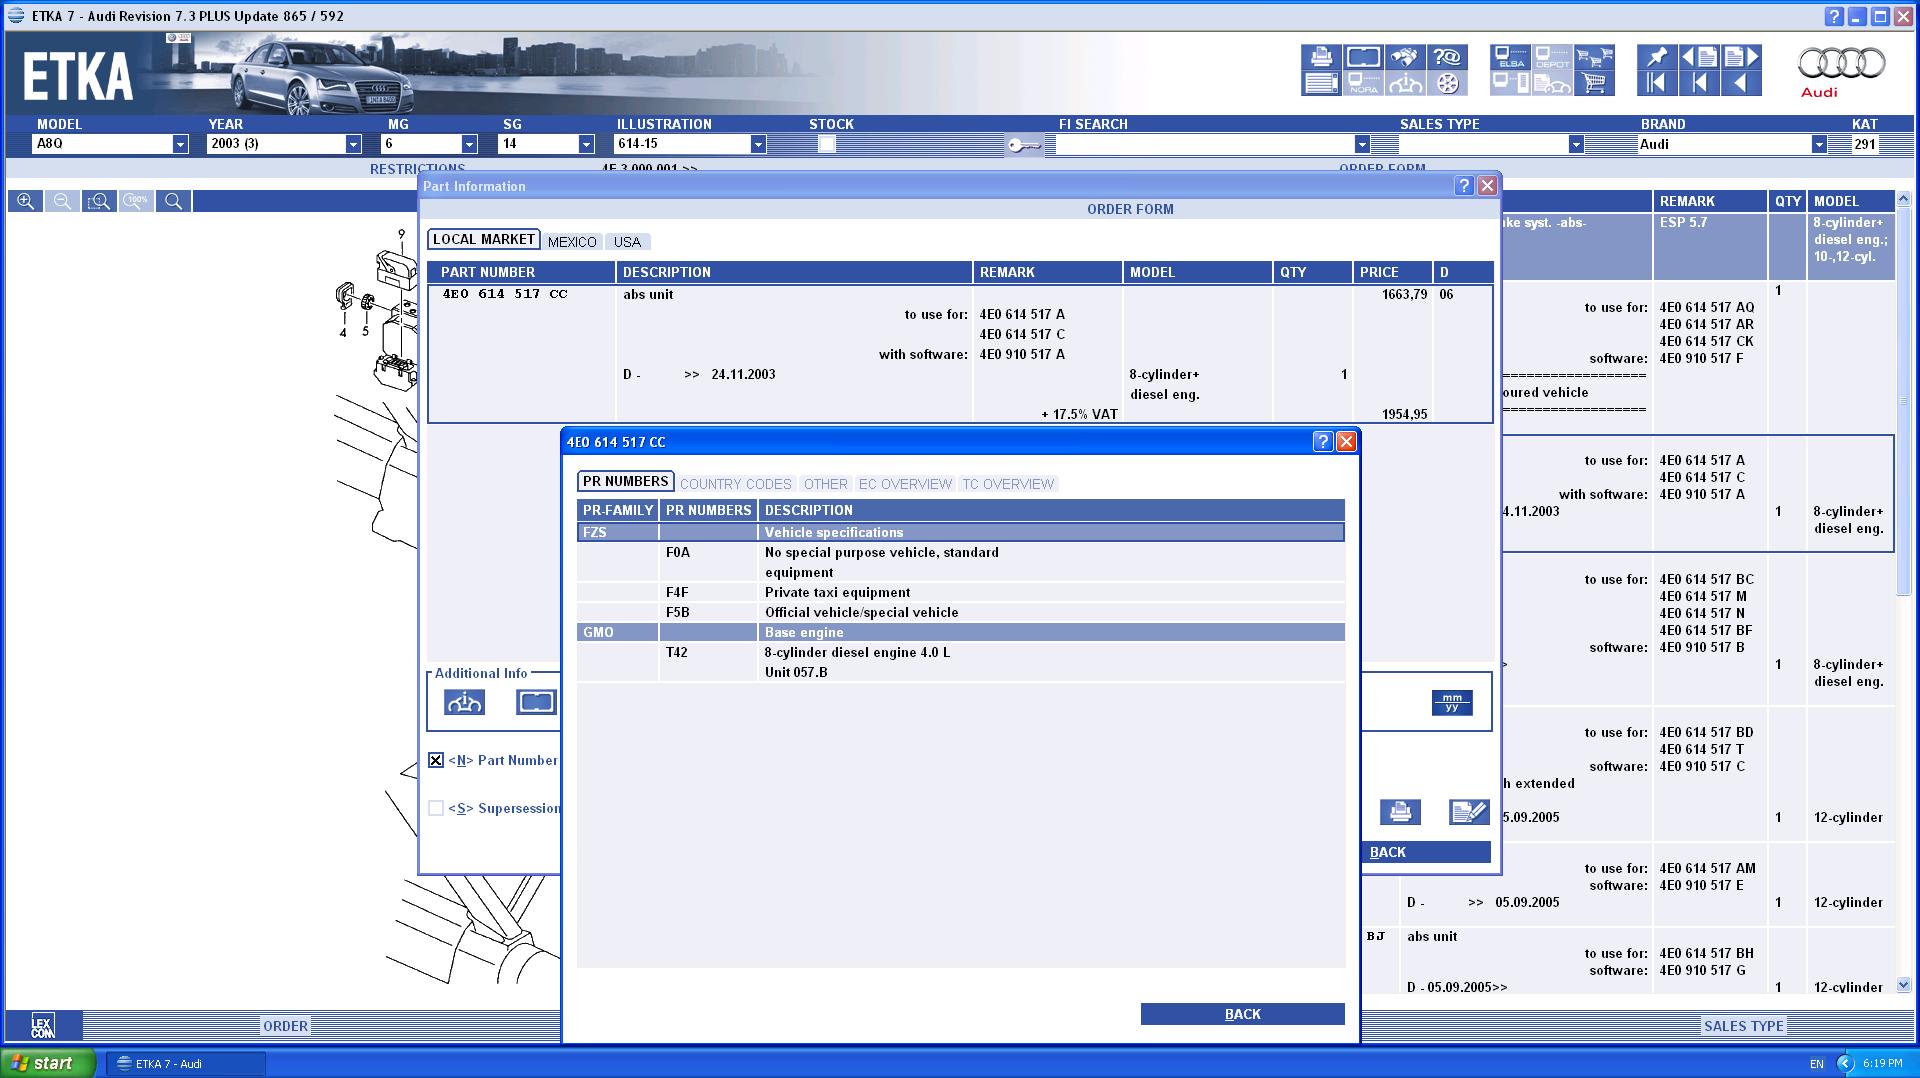Click the zoom area selection magnifier
The height and width of the screenshot is (1078, 1920).
(99, 201)
